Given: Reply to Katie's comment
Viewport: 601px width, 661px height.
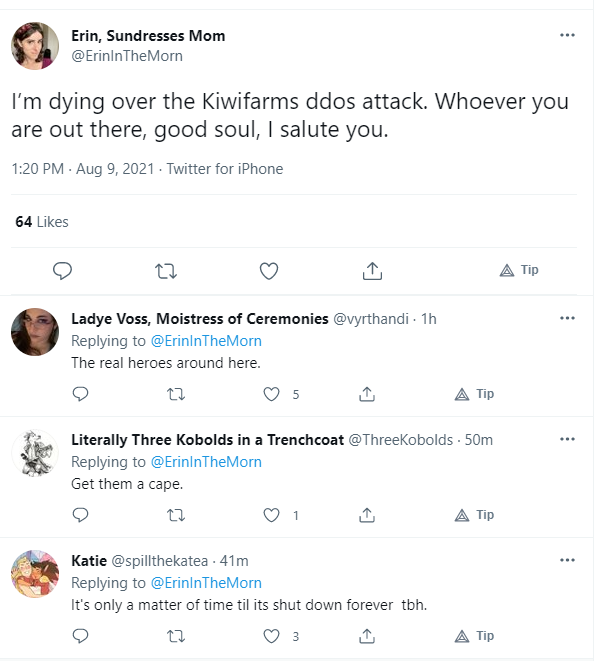Looking at the screenshot, I should (81, 636).
